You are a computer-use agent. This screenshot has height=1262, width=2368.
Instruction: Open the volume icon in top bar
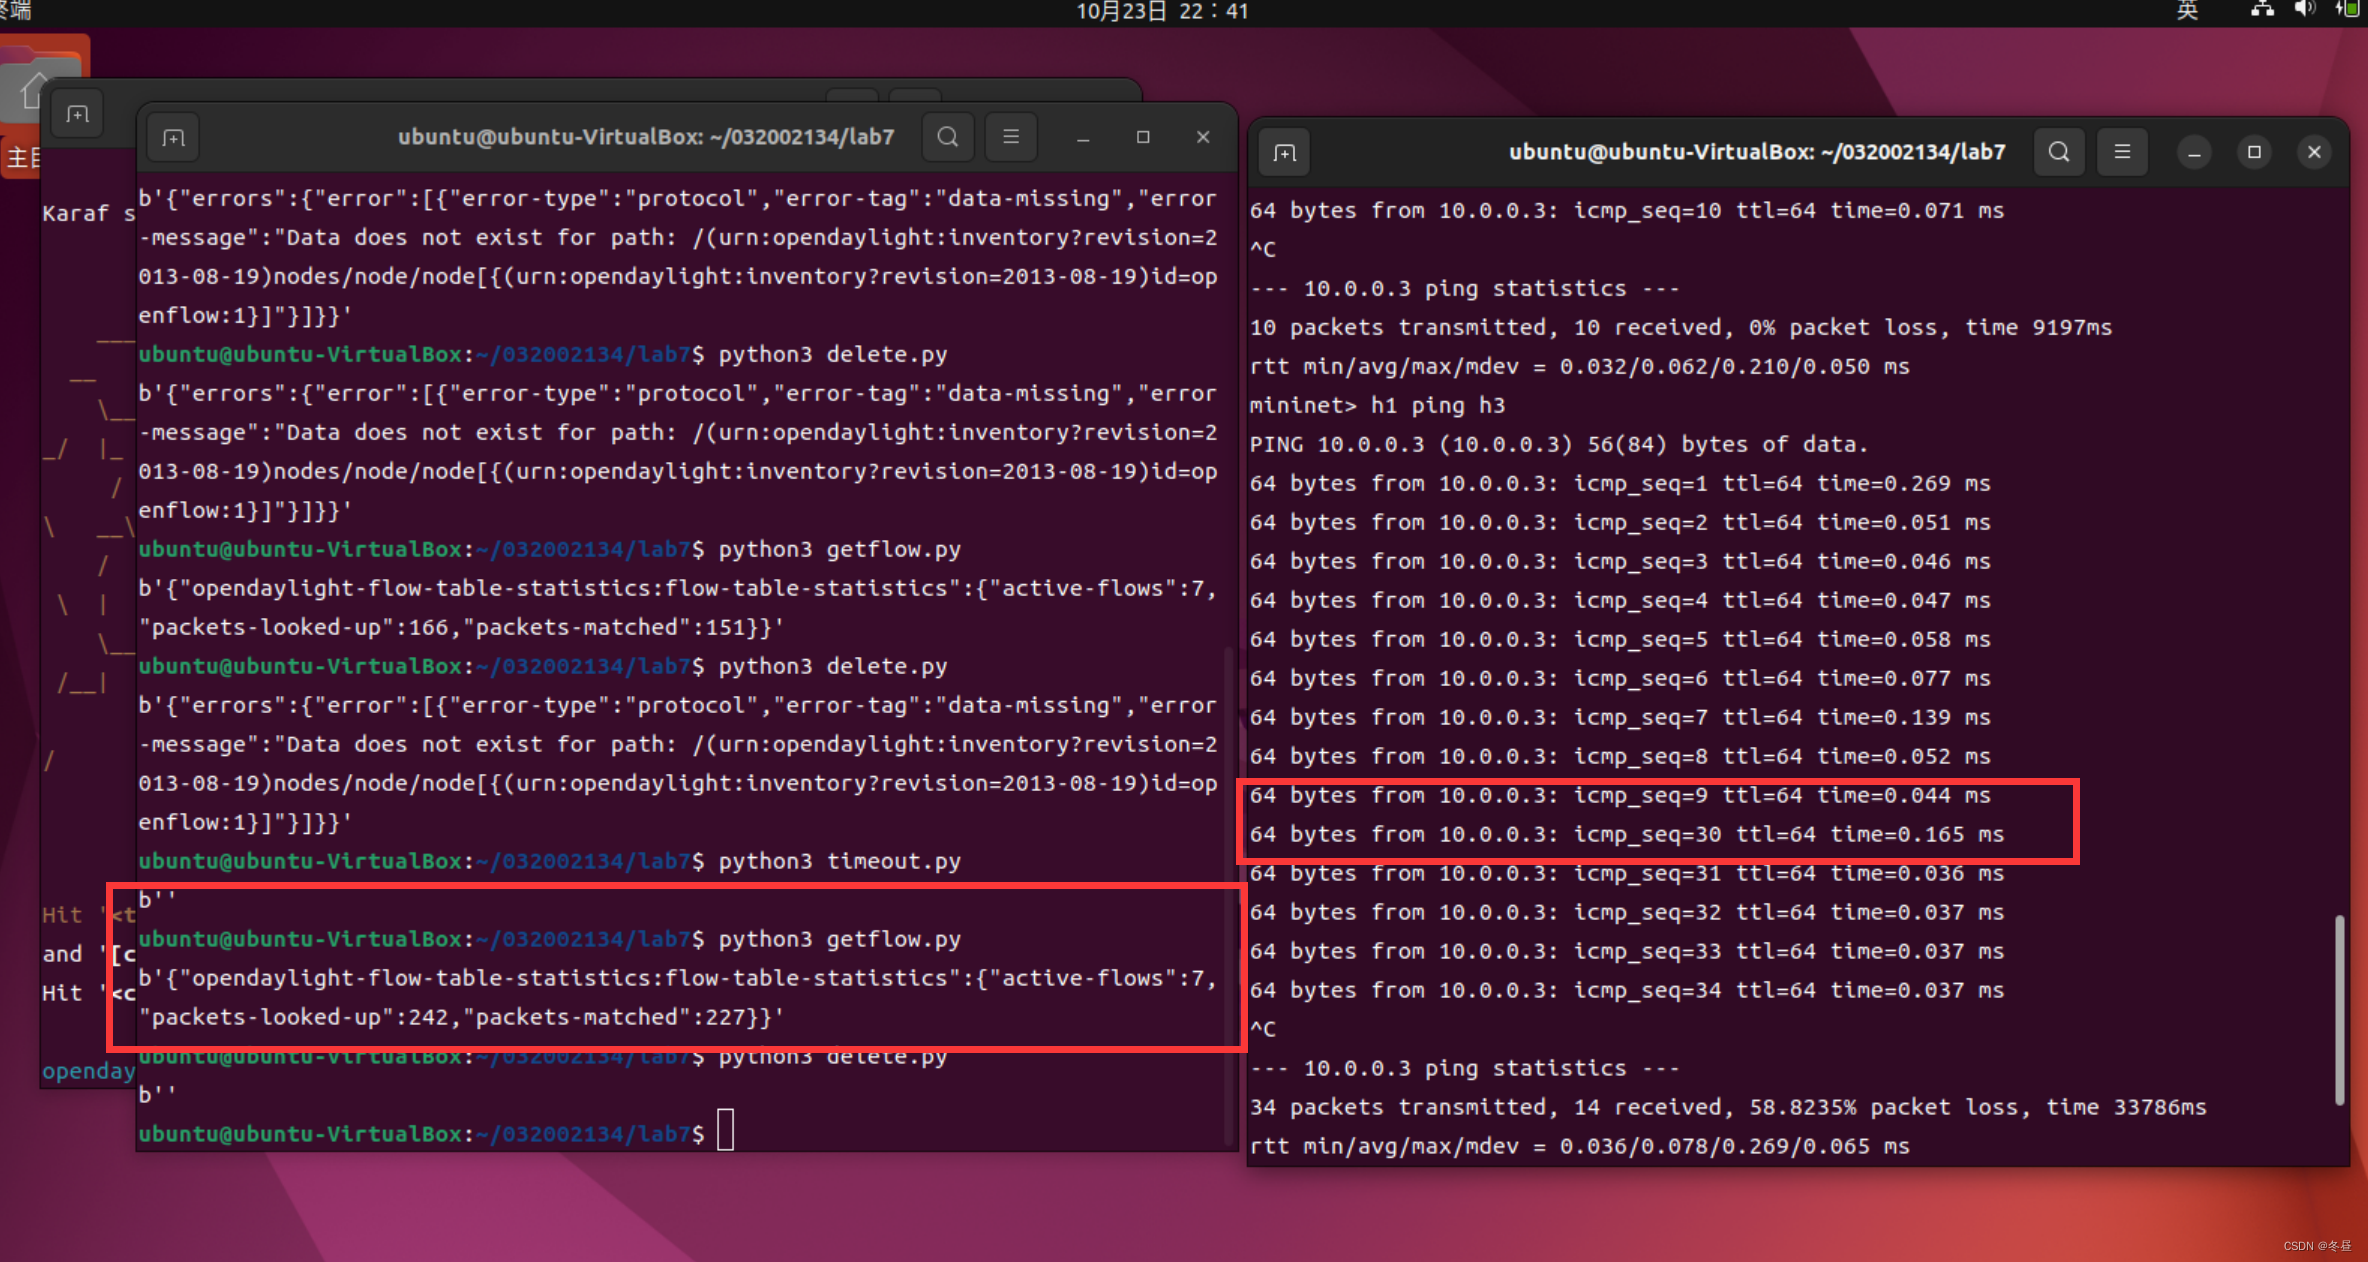pyautogui.click(x=2304, y=10)
